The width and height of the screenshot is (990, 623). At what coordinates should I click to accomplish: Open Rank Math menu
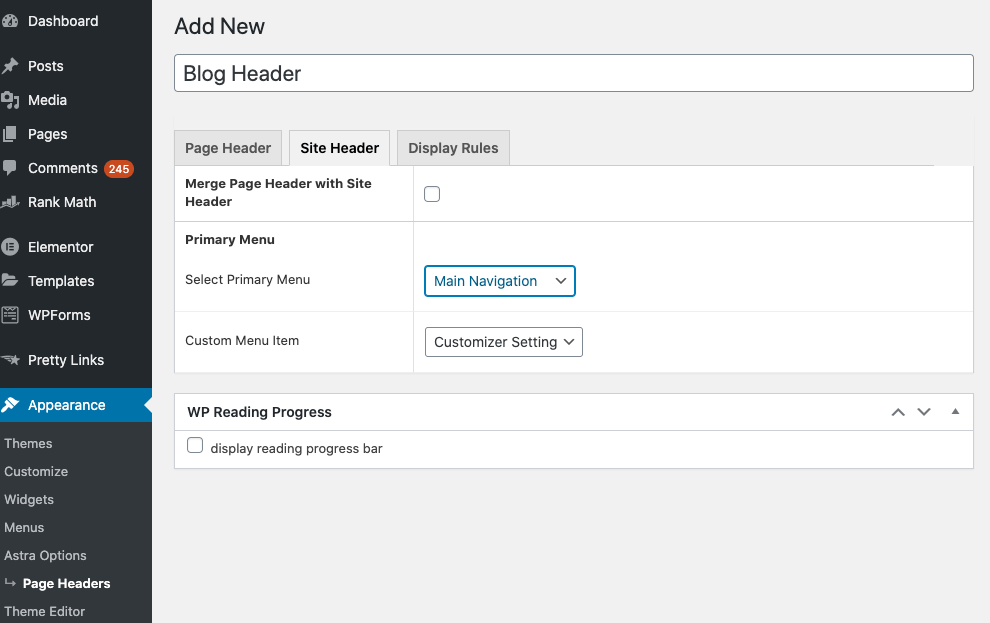click(x=62, y=202)
